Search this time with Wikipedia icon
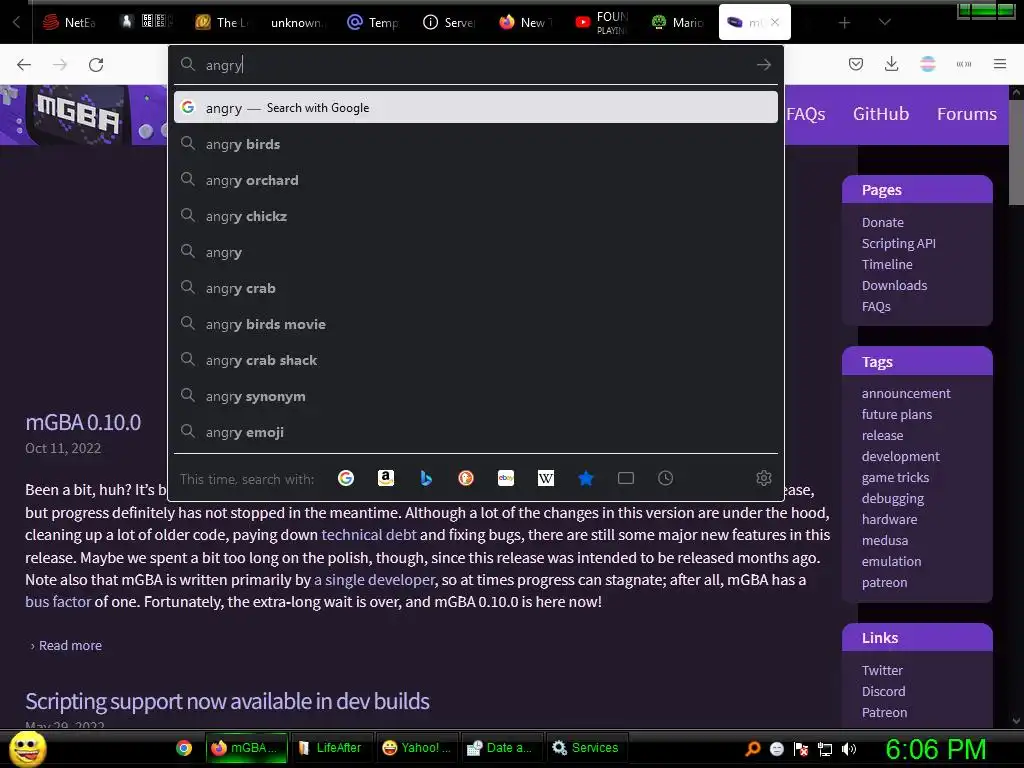Screen dimensions: 1024x768 546,478
